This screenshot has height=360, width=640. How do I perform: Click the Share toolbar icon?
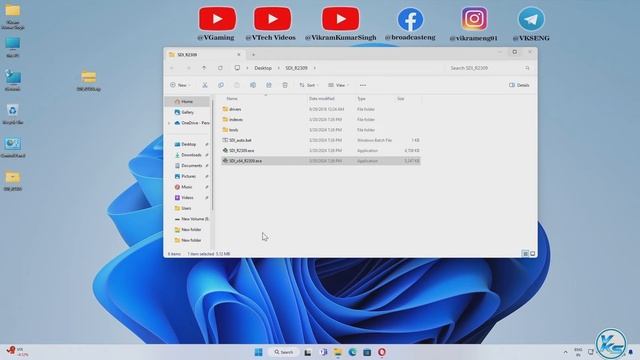pyautogui.click(x=269, y=85)
